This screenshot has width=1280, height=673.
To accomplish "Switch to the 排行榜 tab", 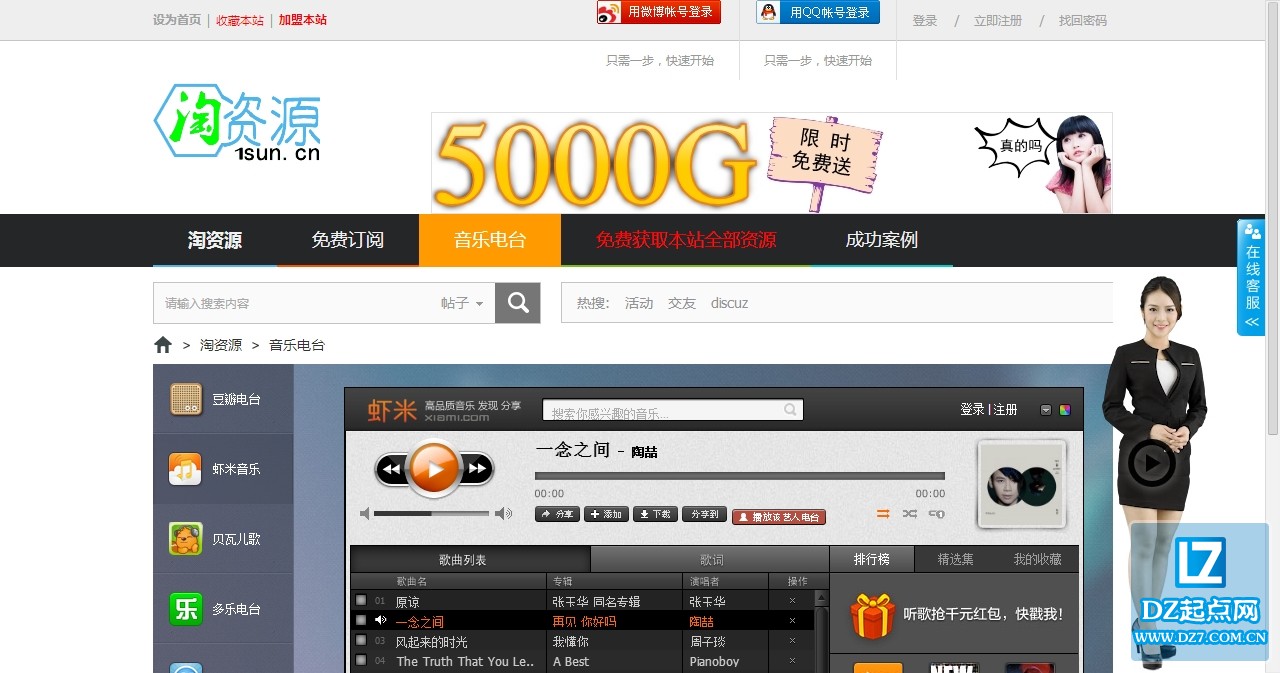I will point(871,559).
